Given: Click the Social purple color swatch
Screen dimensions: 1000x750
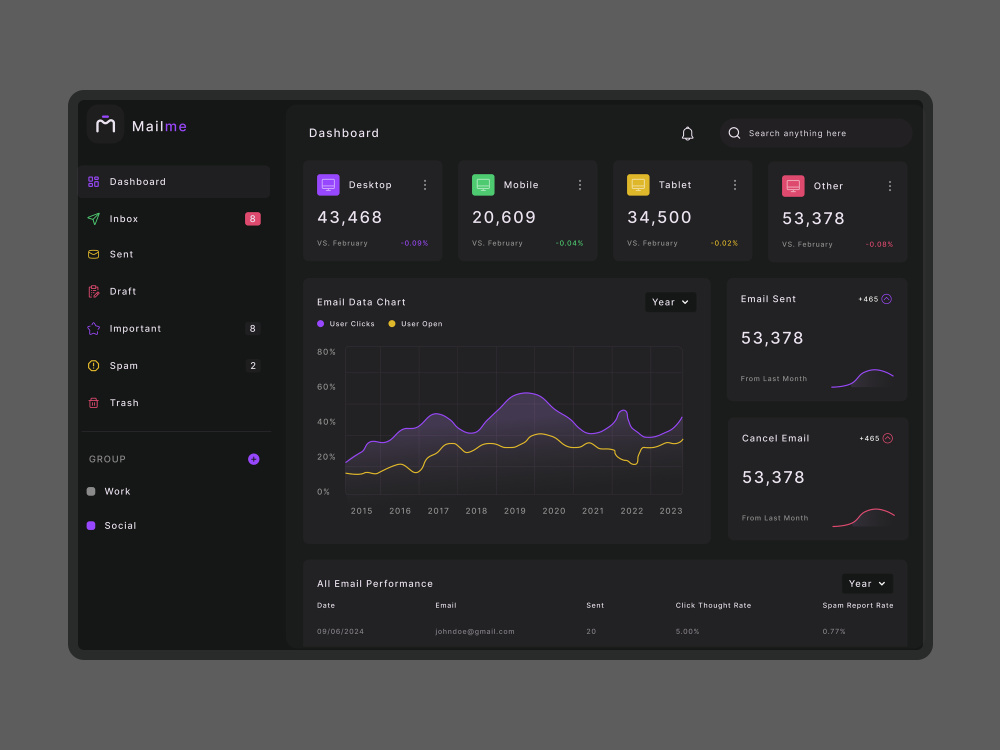Looking at the screenshot, I should (x=91, y=526).
